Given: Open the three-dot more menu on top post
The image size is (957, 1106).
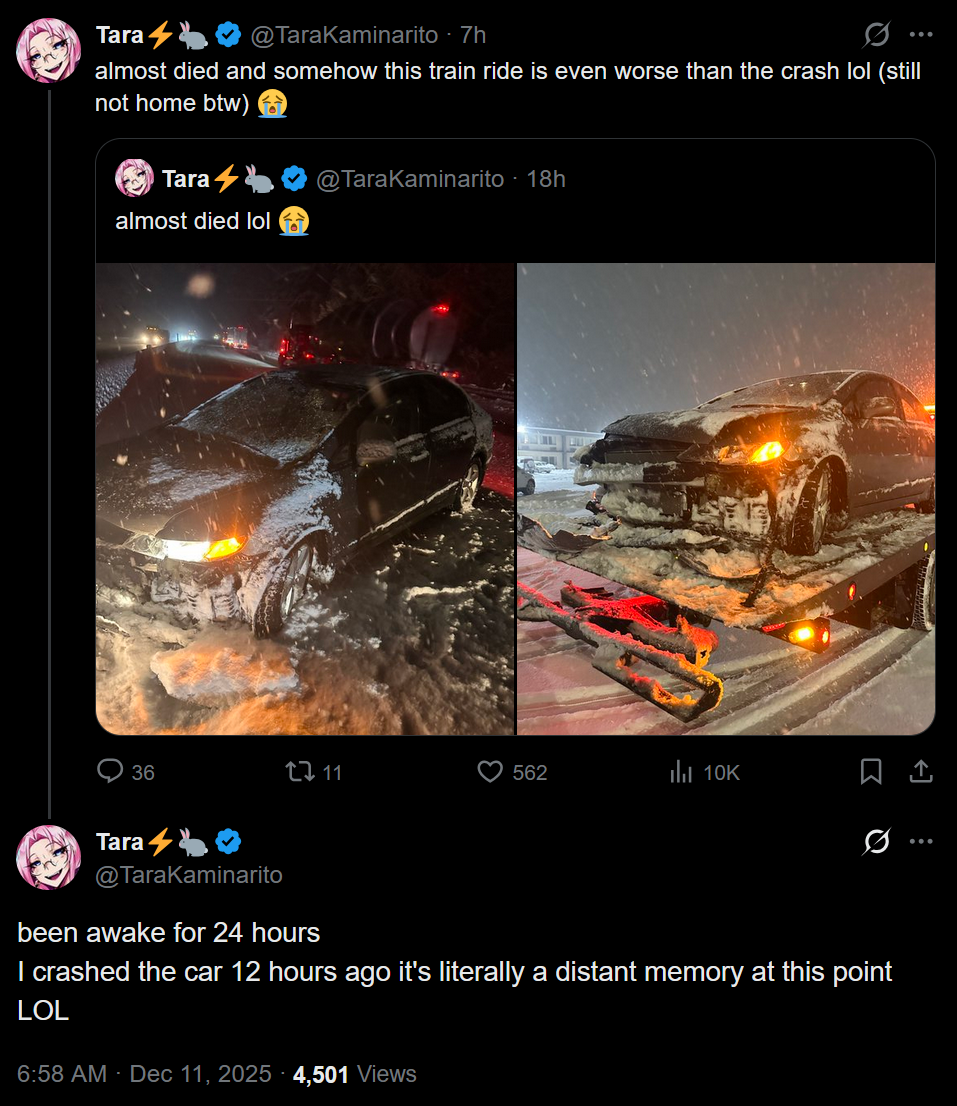Looking at the screenshot, I should point(921,34).
